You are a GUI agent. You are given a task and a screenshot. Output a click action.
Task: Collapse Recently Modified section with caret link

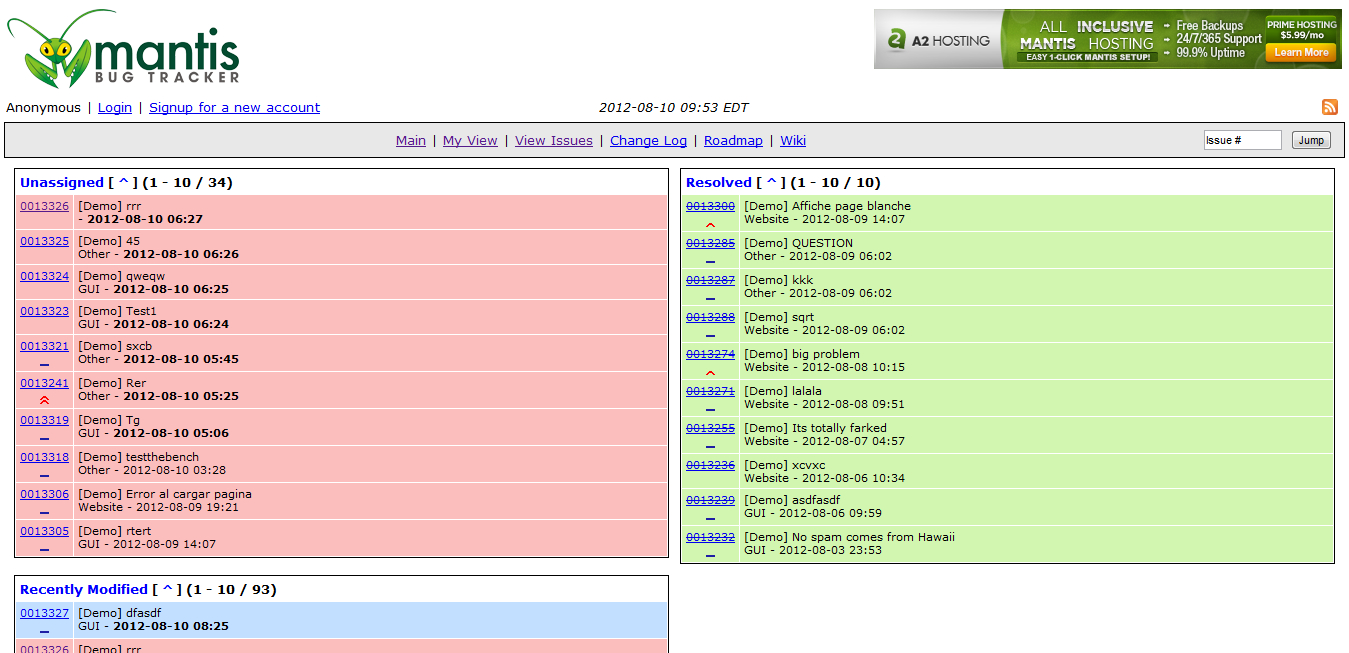(x=167, y=589)
